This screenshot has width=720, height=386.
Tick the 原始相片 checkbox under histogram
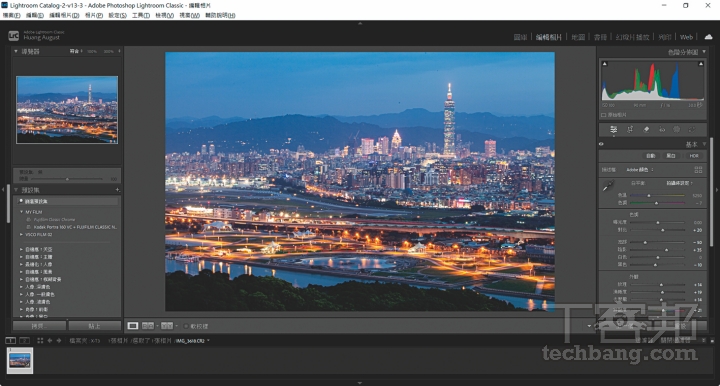603,115
